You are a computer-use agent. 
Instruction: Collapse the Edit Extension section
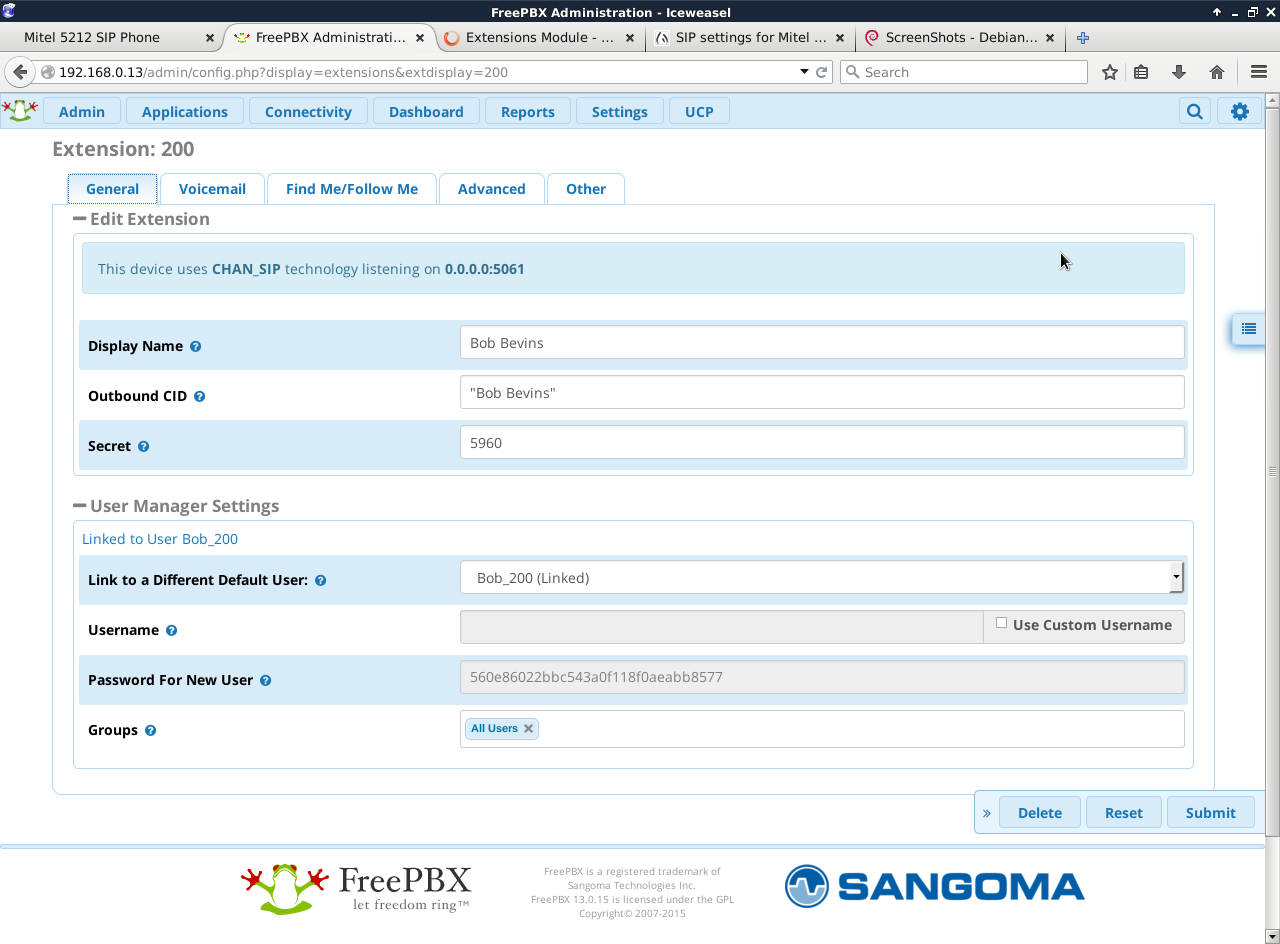80,219
